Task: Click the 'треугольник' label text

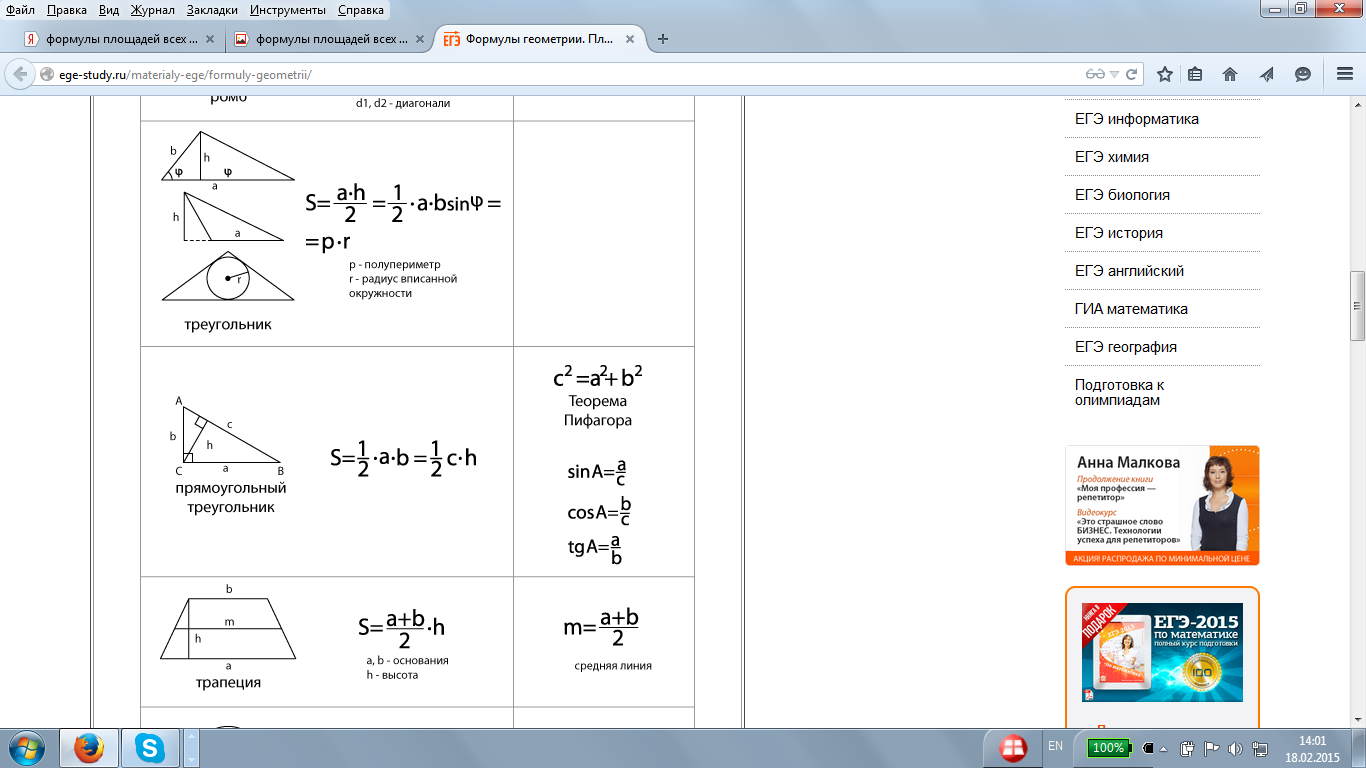Action: [227, 325]
